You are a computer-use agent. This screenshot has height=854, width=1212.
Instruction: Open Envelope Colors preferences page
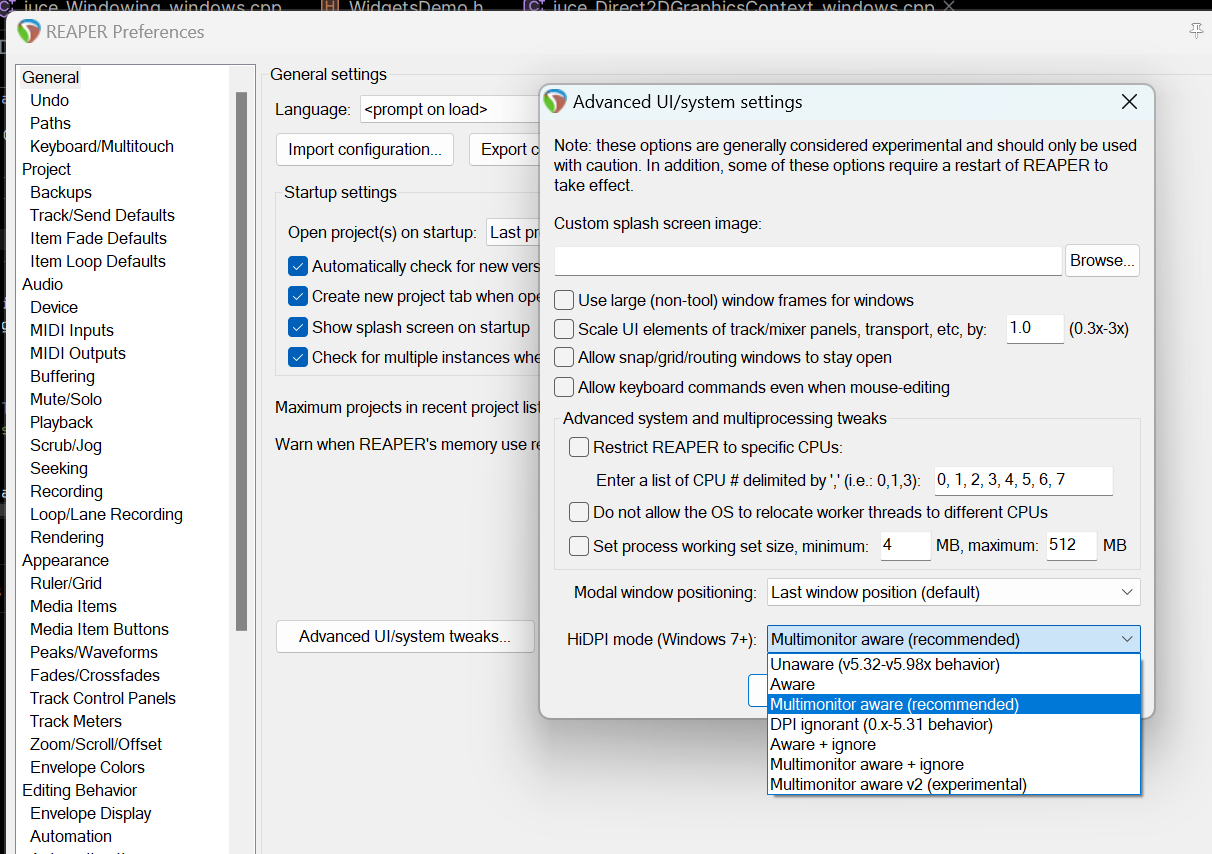(x=87, y=767)
